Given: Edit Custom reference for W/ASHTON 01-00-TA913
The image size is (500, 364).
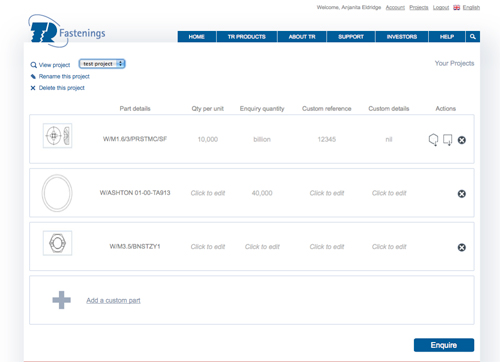Looking at the screenshot, I should 327,193.
